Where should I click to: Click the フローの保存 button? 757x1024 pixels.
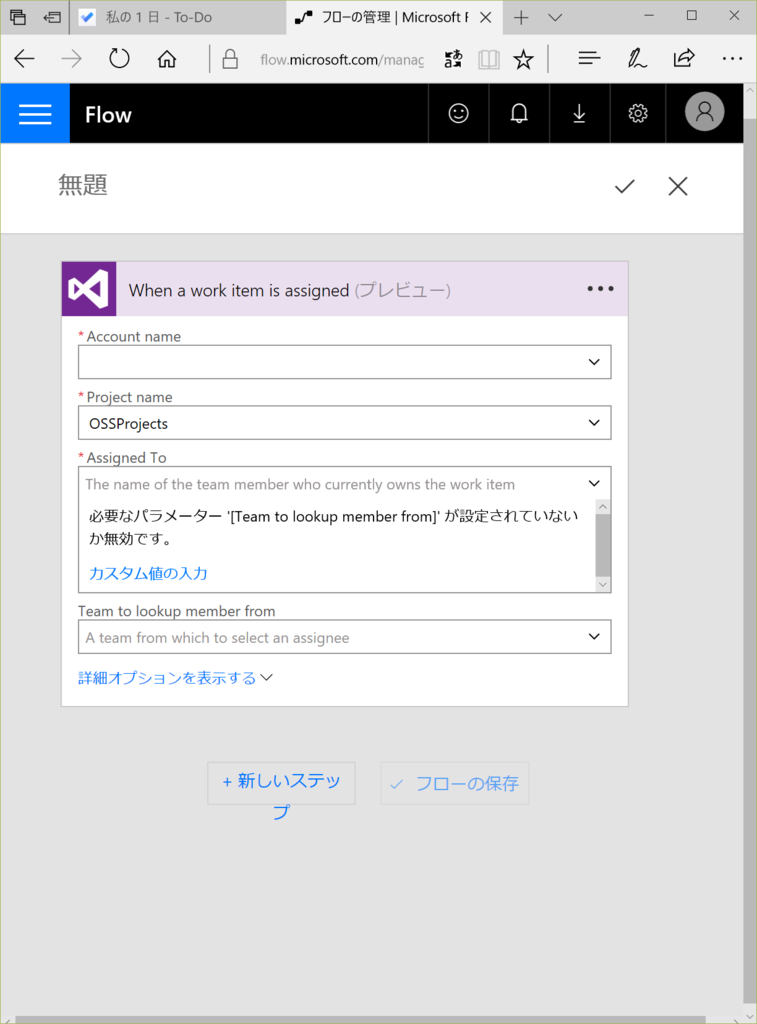(x=455, y=783)
